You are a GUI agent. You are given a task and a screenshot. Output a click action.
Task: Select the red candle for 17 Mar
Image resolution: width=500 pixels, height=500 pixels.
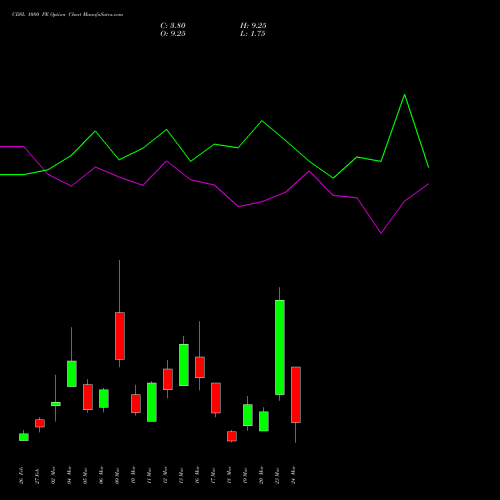(216, 398)
